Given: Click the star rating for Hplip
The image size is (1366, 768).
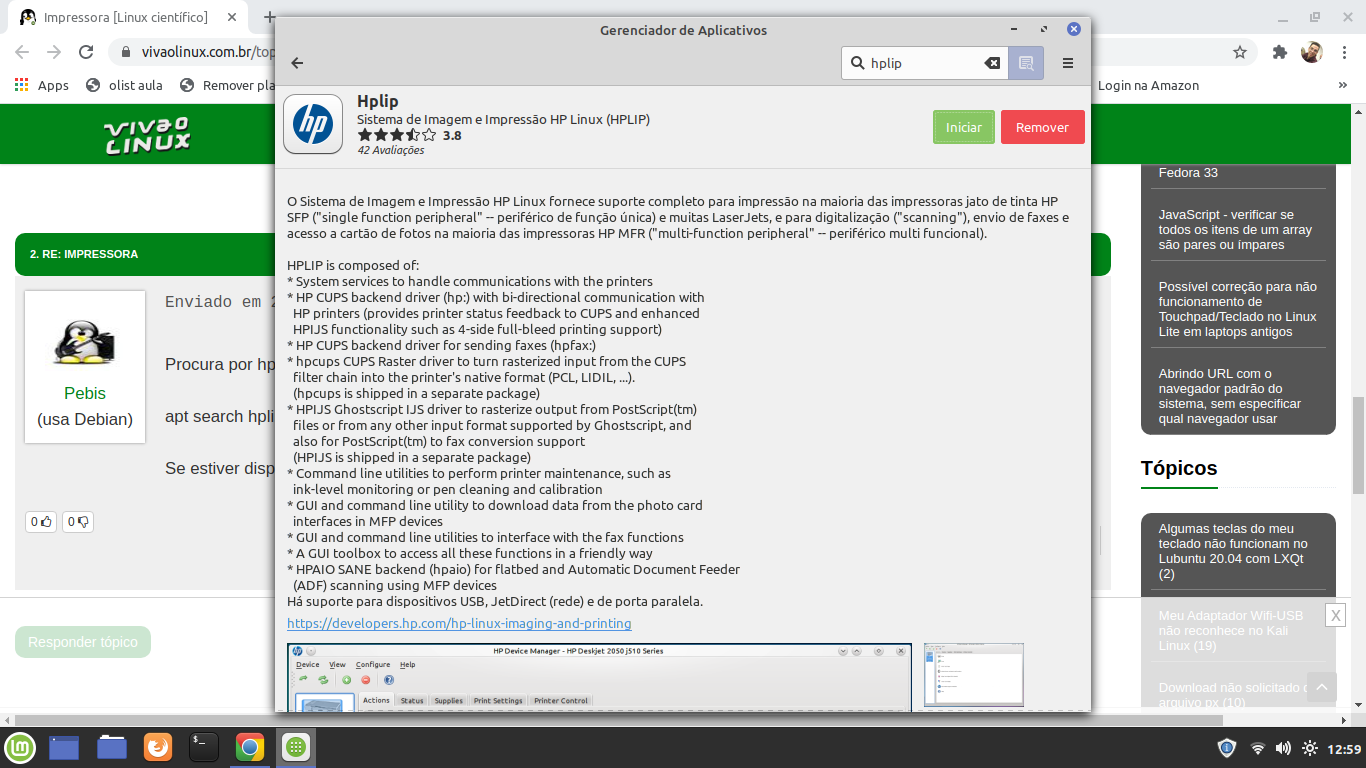Looking at the screenshot, I should (397, 135).
